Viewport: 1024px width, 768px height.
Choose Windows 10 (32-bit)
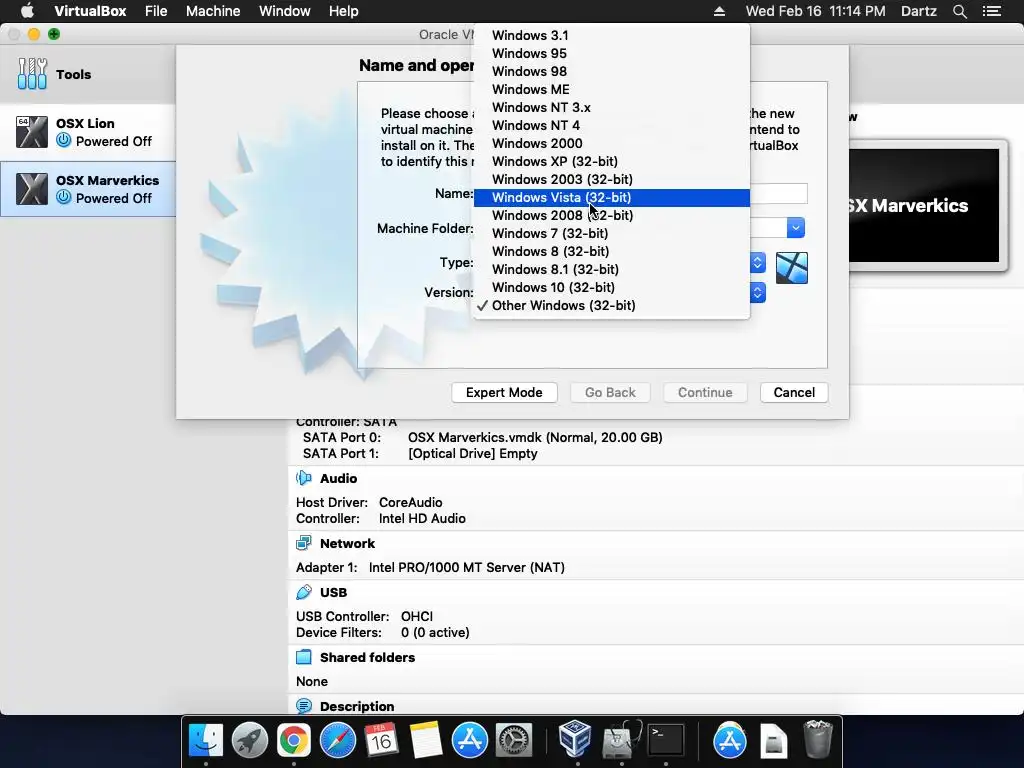(611, 287)
